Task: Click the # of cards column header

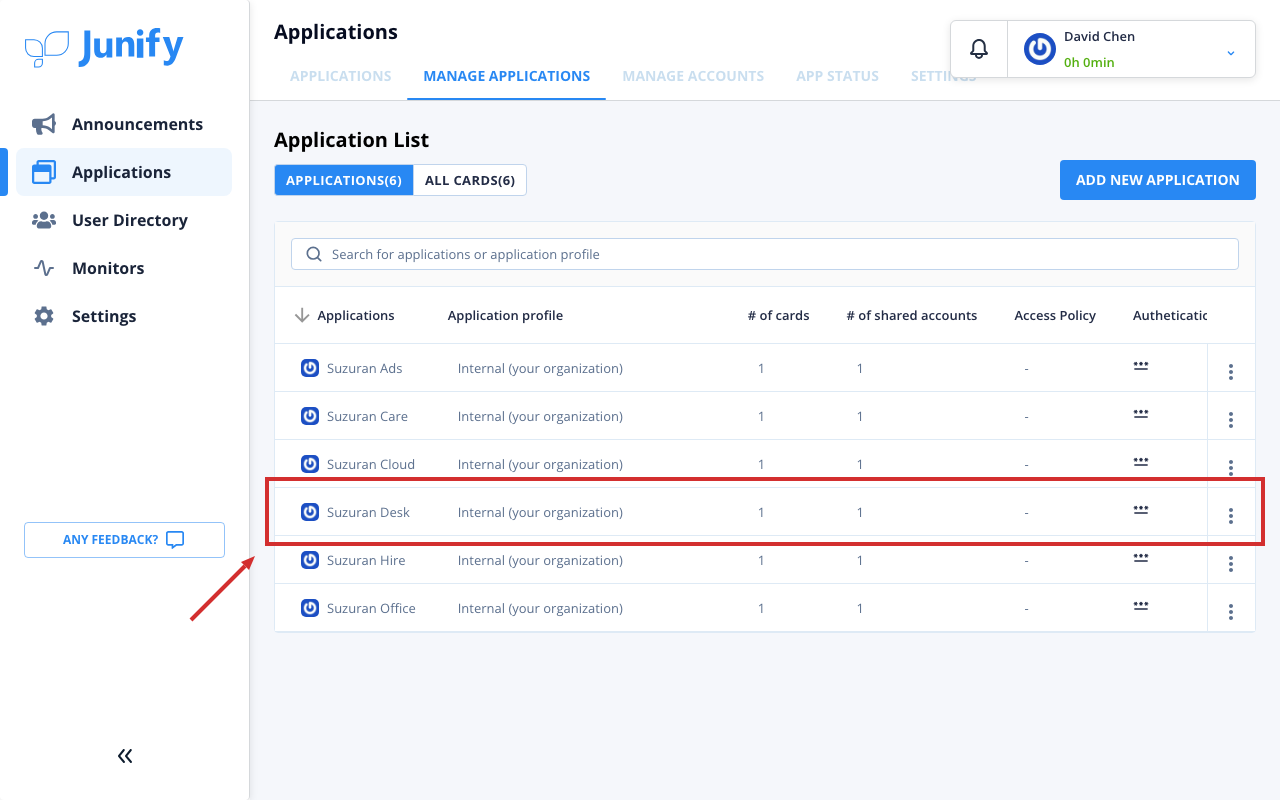Action: (778, 315)
